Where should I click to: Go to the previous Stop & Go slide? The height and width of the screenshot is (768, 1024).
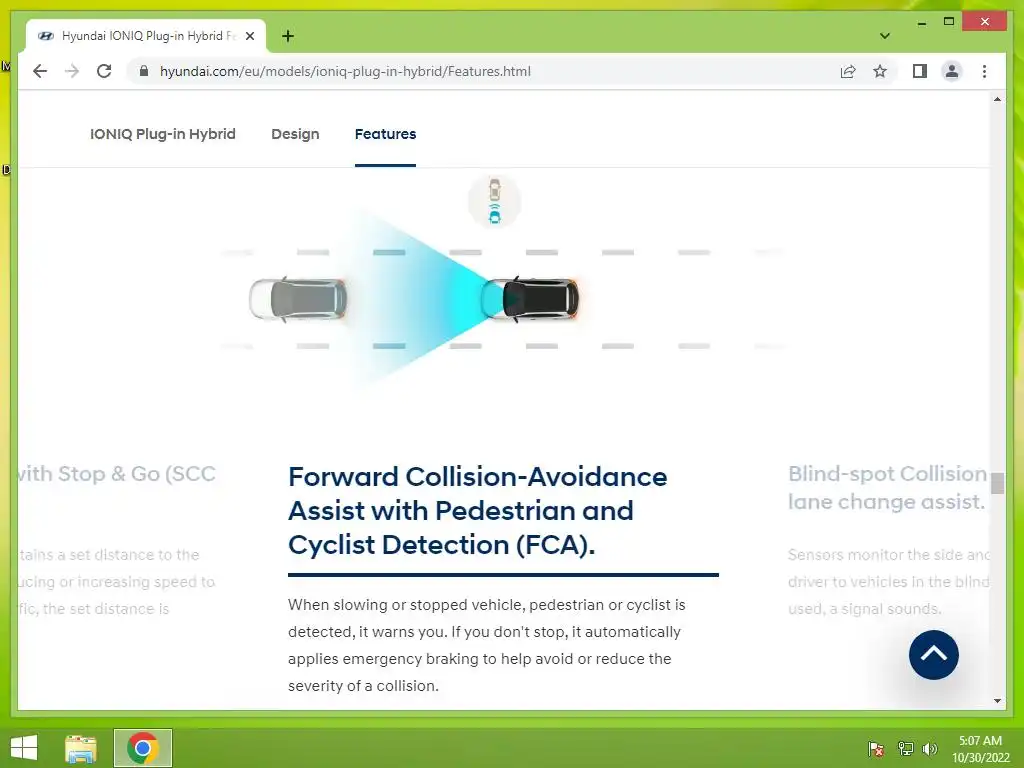[x=117, y=473]
